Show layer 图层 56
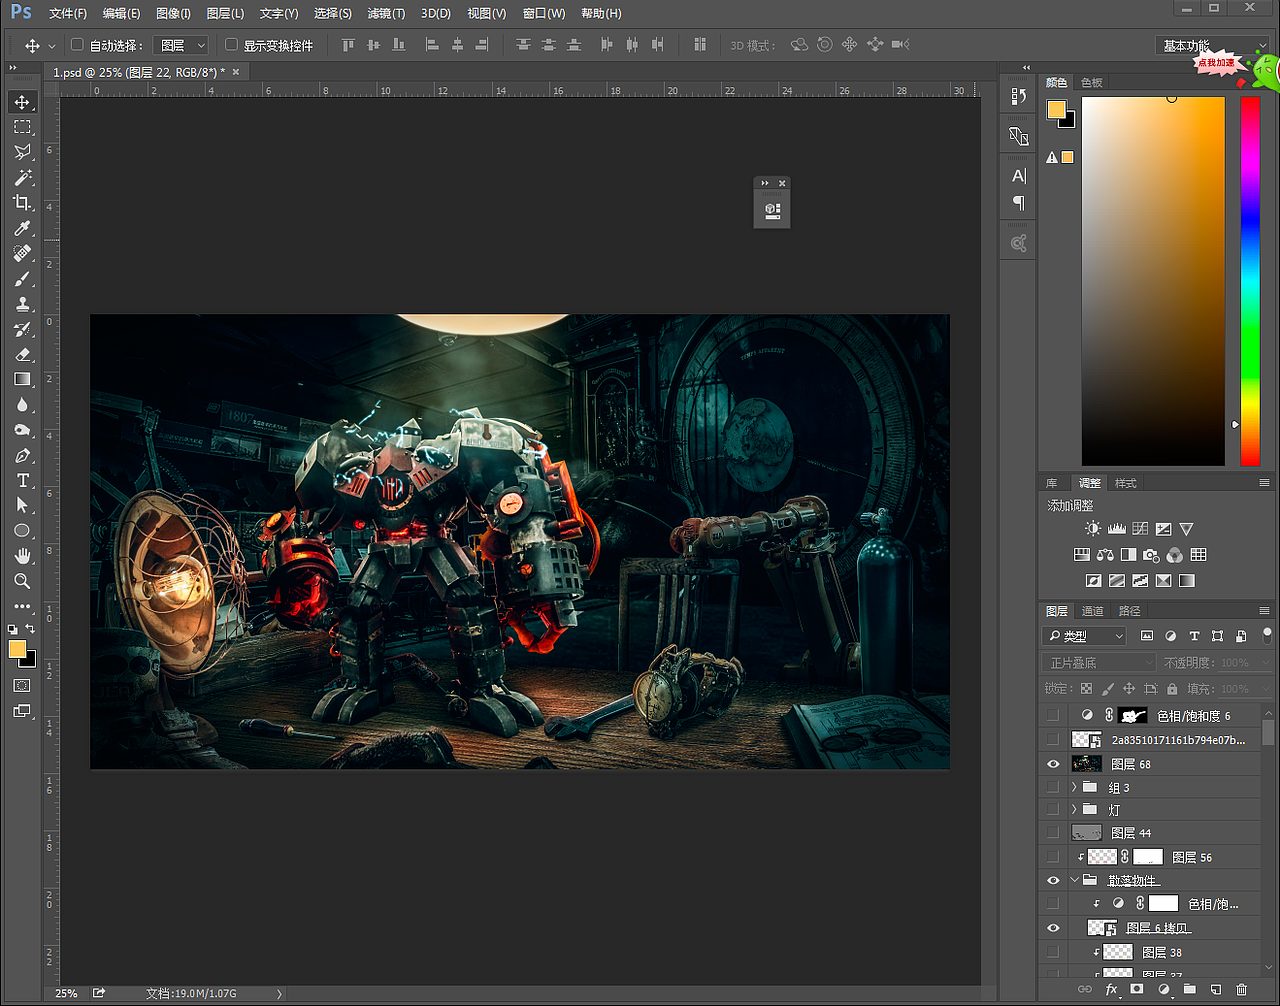Screen dimensions: 1280x1006 pyautogui.click(x=1053, y=857)
